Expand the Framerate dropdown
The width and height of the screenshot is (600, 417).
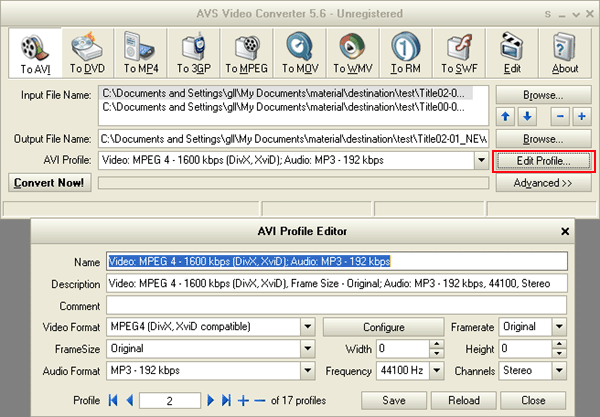[559, 327]
